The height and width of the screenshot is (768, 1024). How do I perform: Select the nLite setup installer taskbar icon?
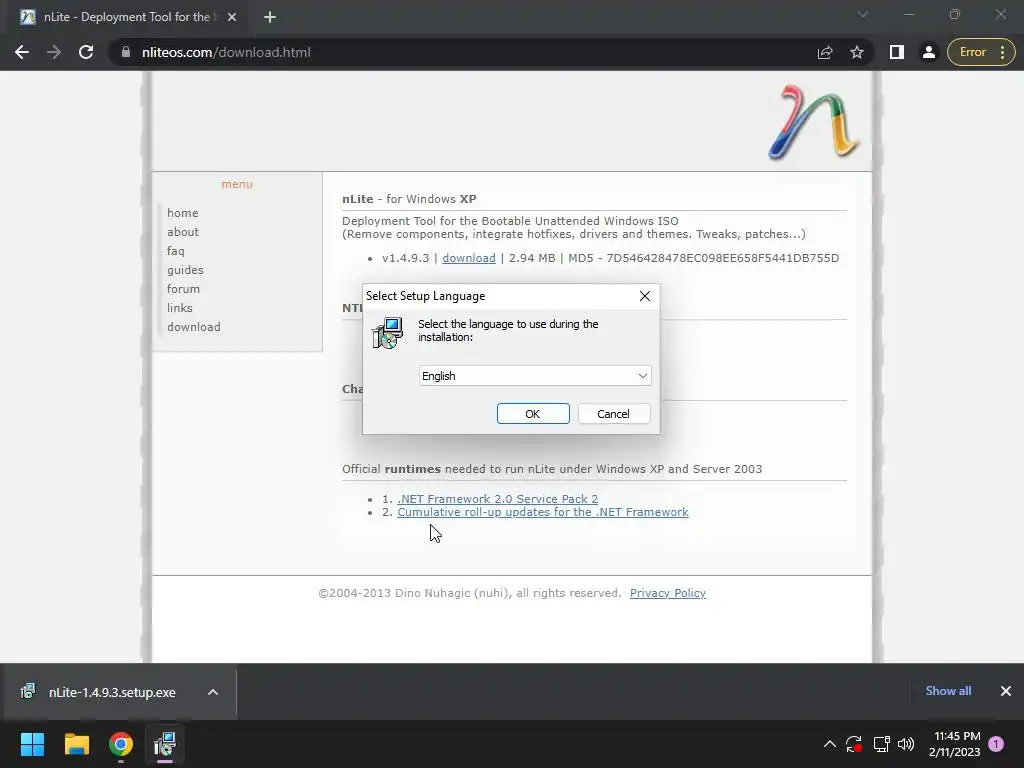coord(165,744)
